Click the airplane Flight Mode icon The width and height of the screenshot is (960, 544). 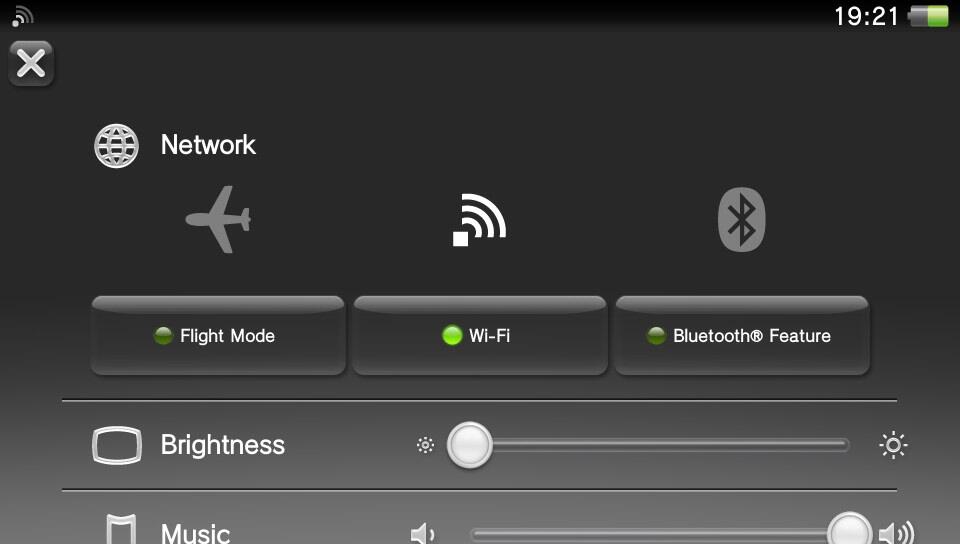[x=219, y=219]
